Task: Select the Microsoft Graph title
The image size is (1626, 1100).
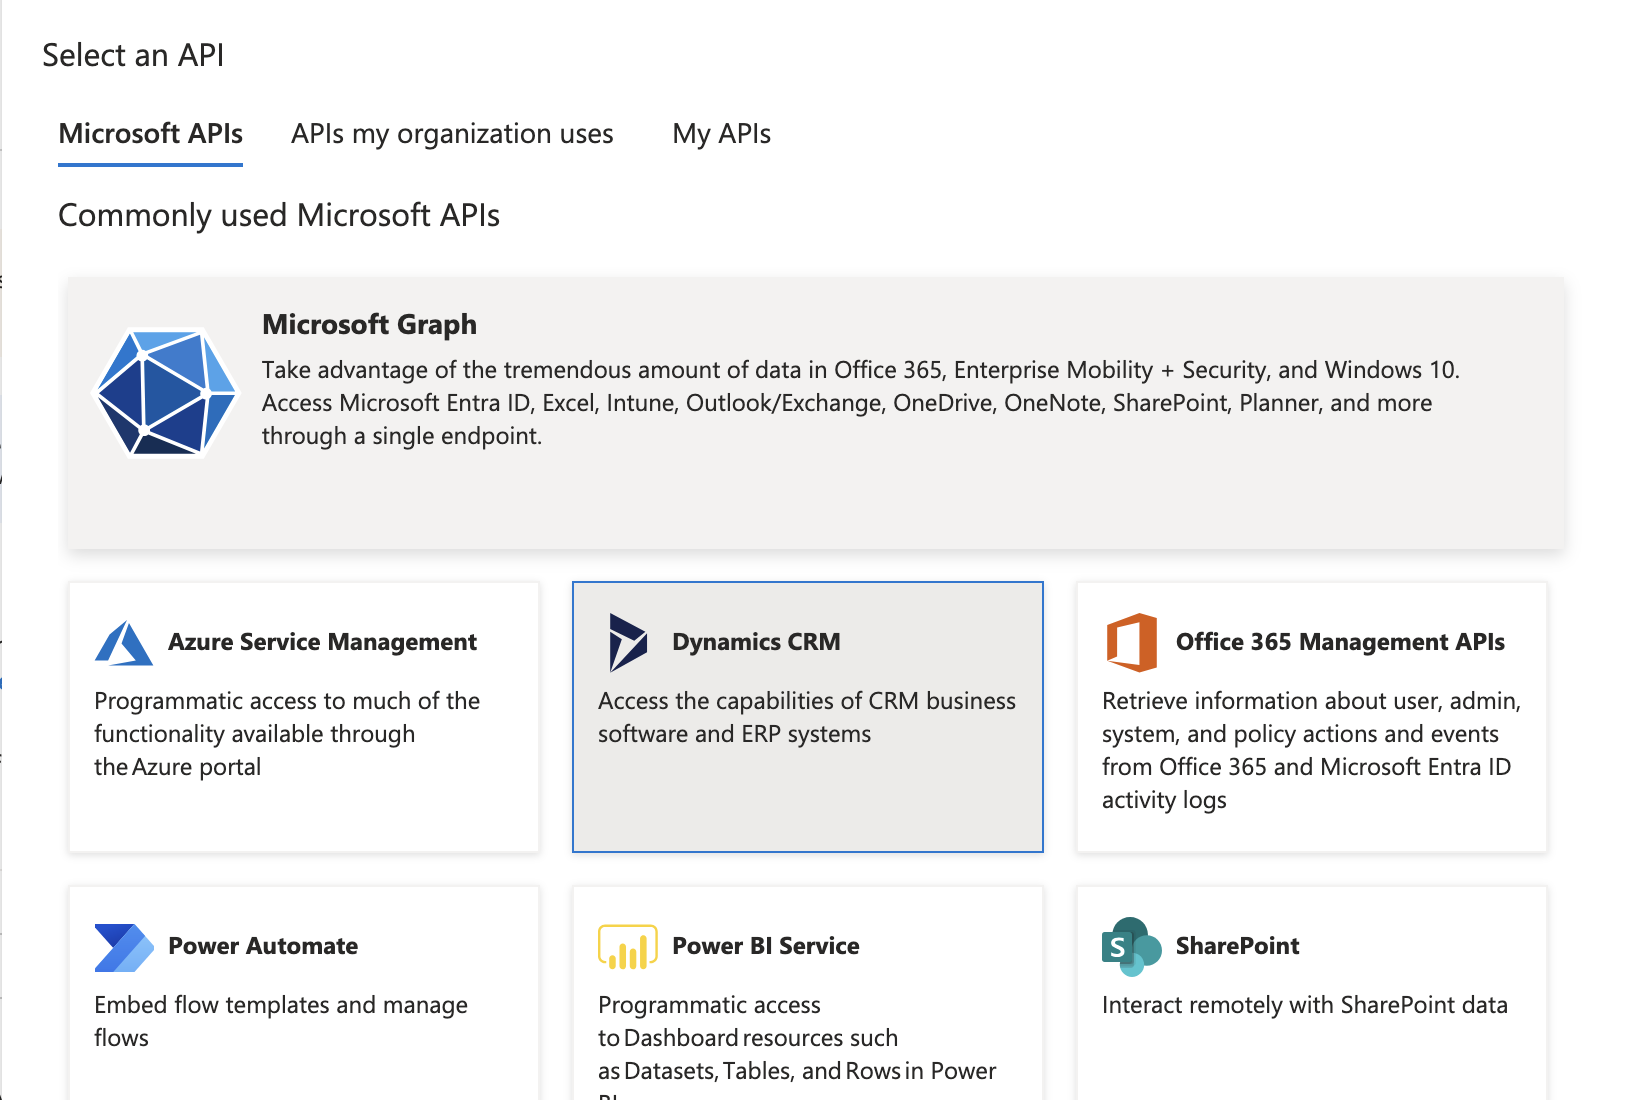Action: click(369, 324)
